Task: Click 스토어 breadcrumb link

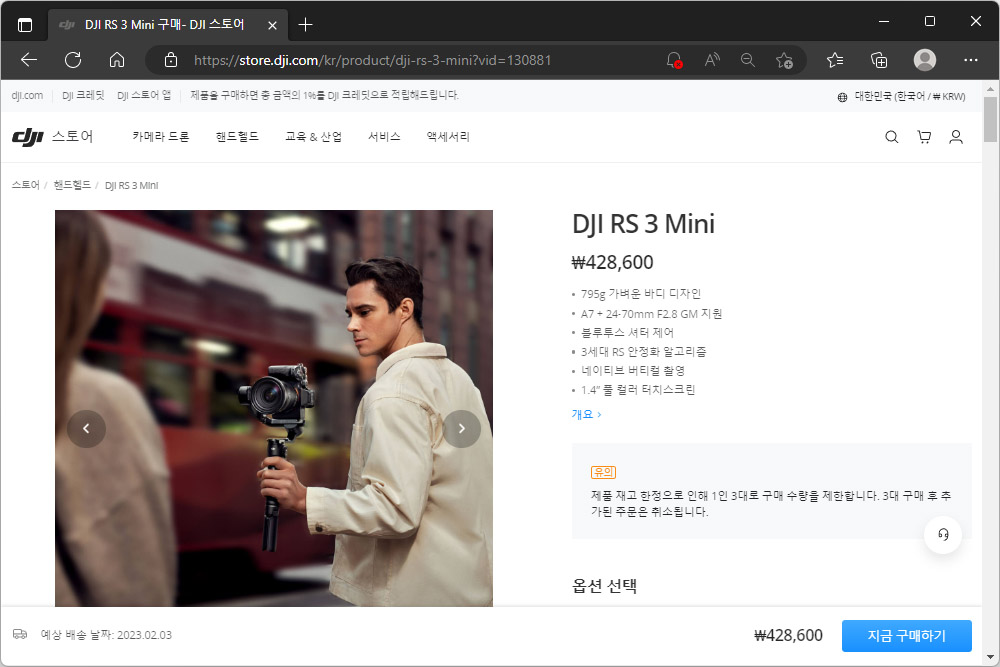Action: click(26, 185)
